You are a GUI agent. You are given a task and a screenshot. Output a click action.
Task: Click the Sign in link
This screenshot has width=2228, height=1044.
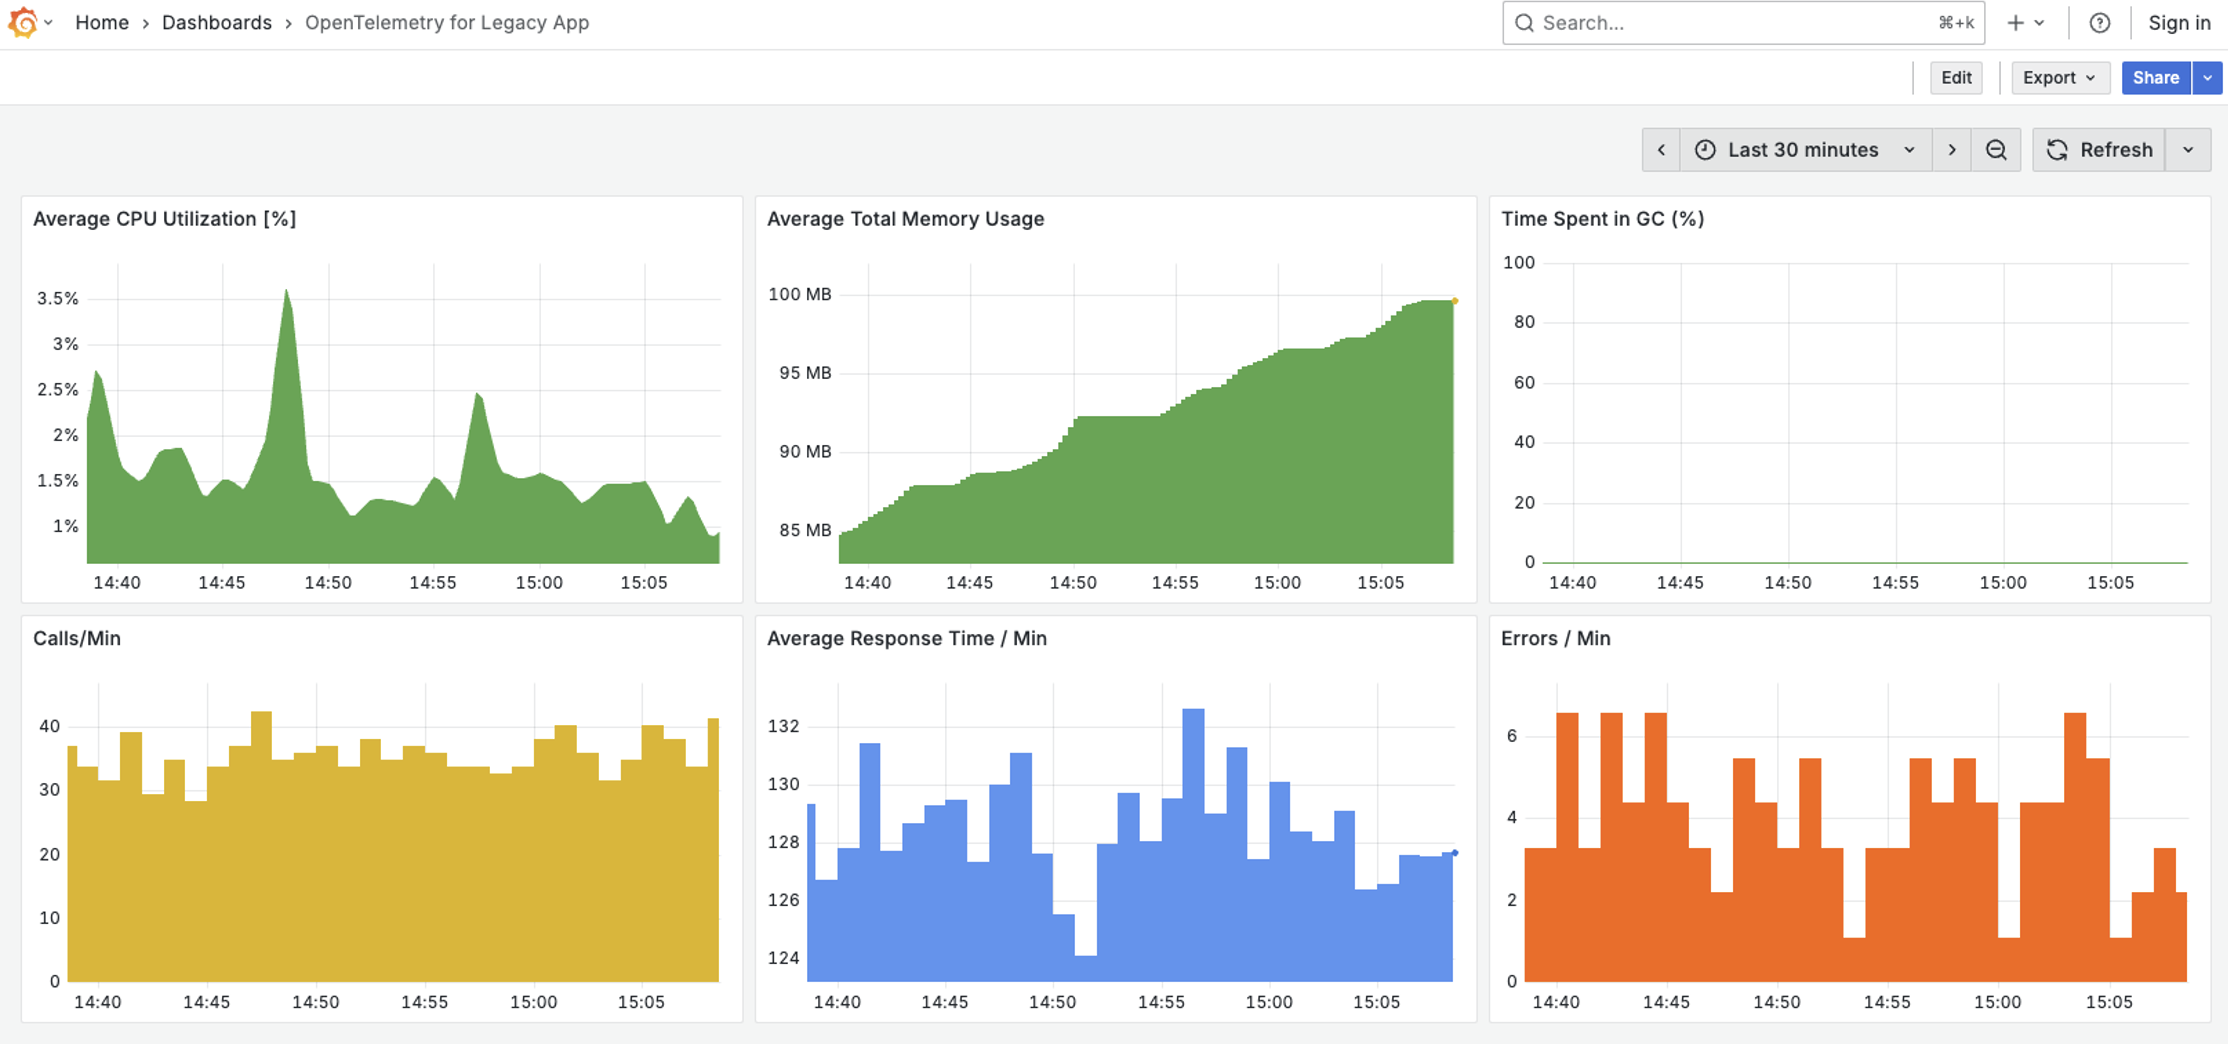2179,22
